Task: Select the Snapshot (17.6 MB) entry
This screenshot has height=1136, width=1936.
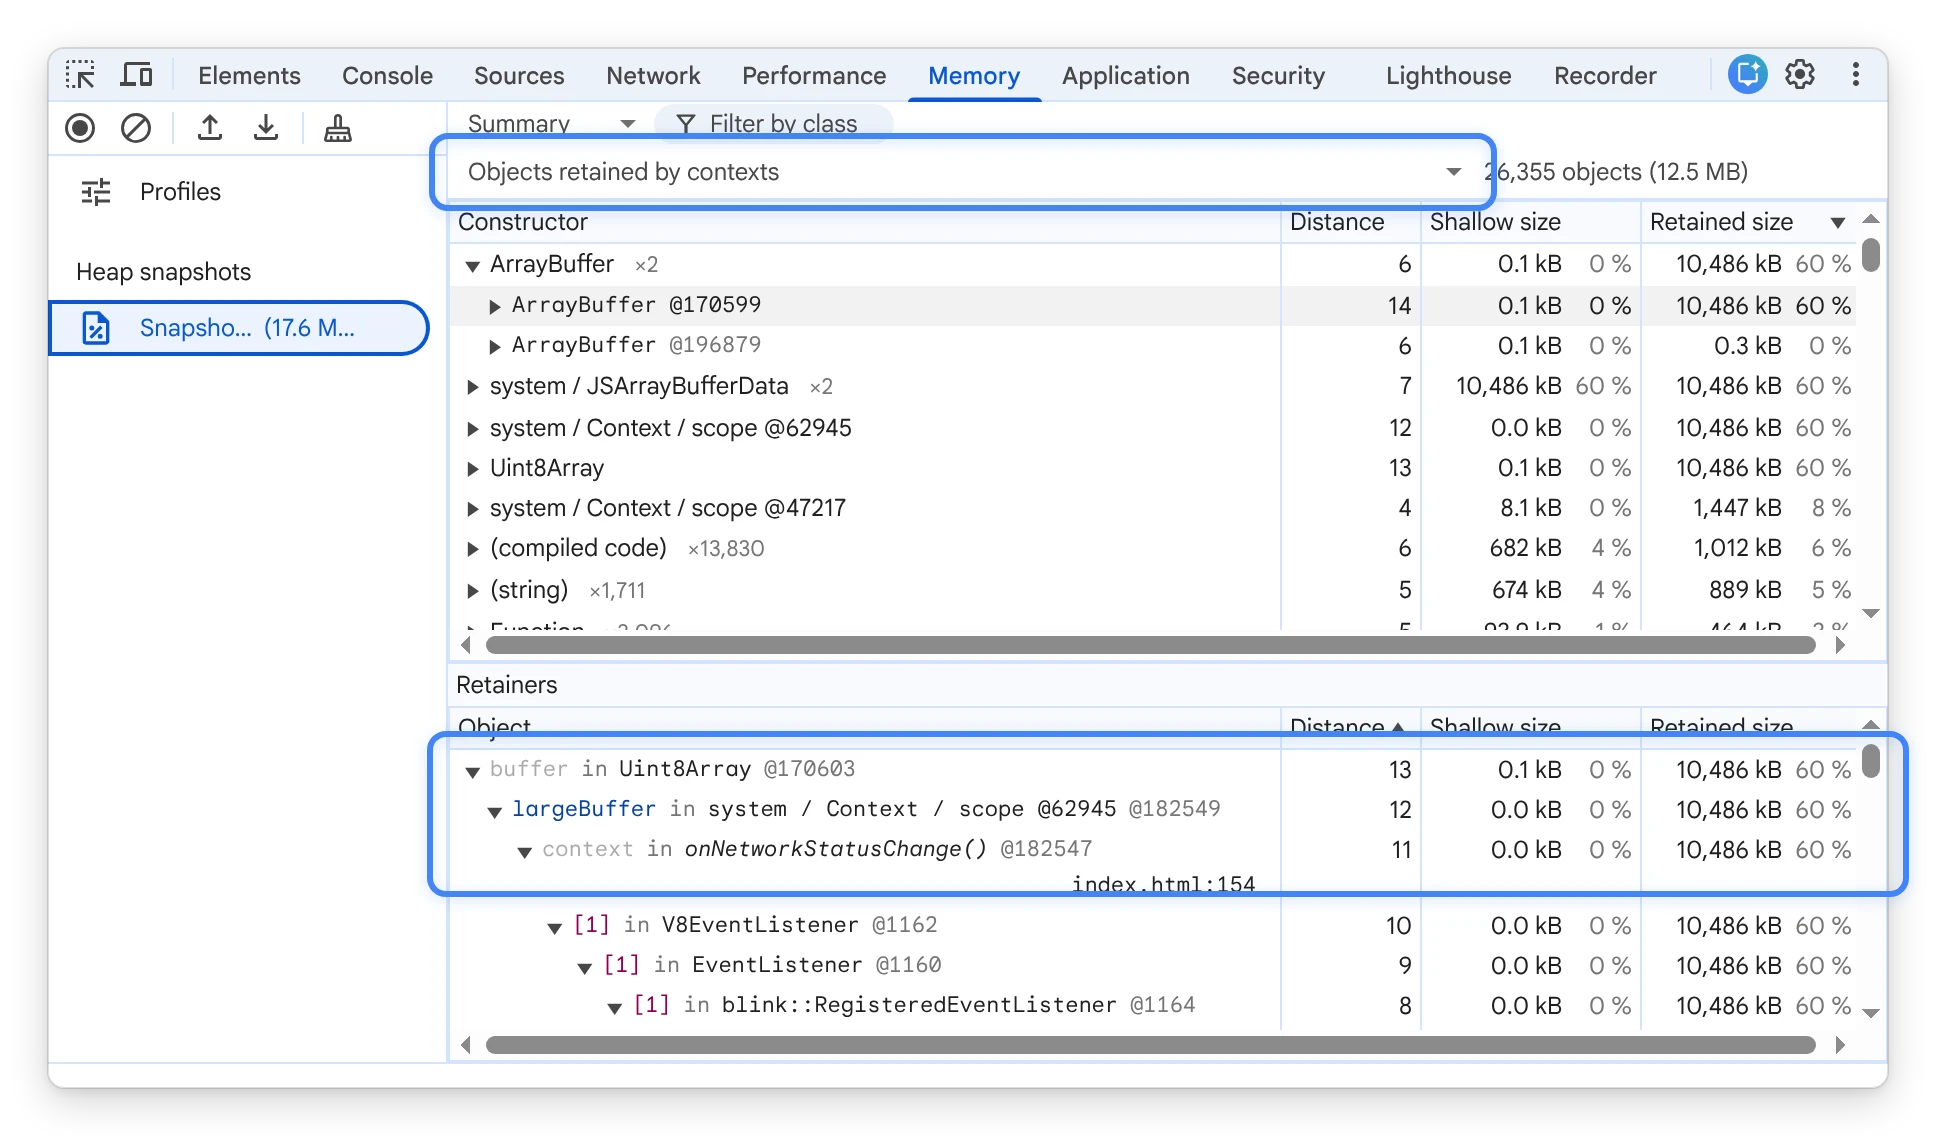Action: [239, 328]
